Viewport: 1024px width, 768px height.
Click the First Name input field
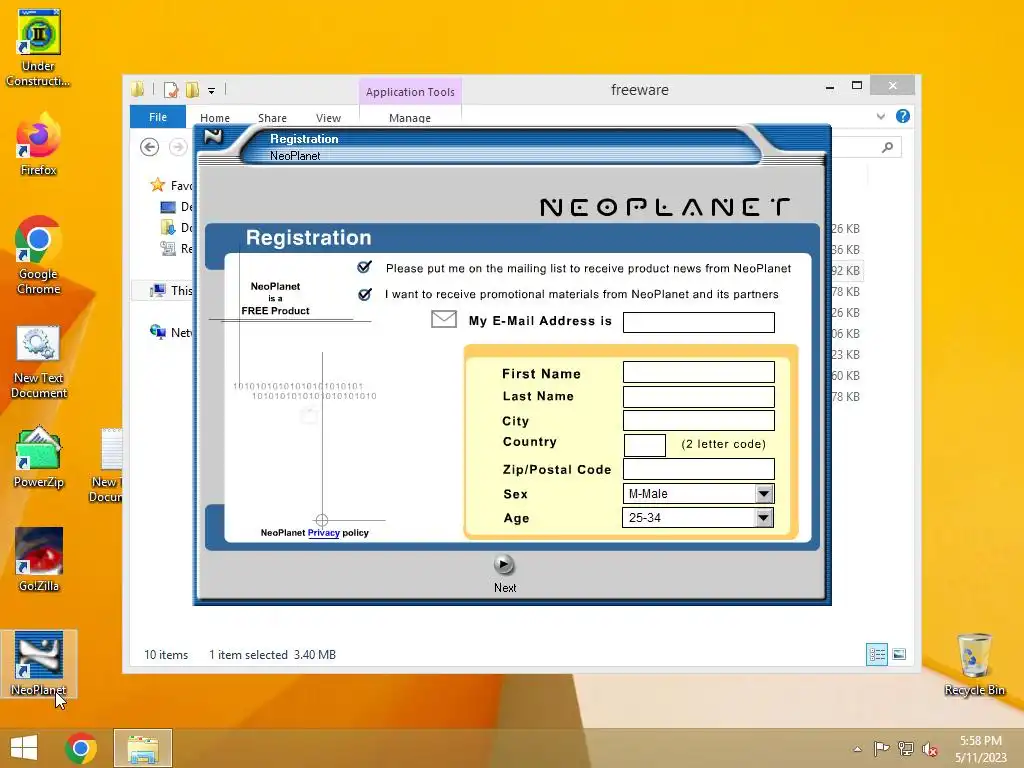[x=698, y=372]
